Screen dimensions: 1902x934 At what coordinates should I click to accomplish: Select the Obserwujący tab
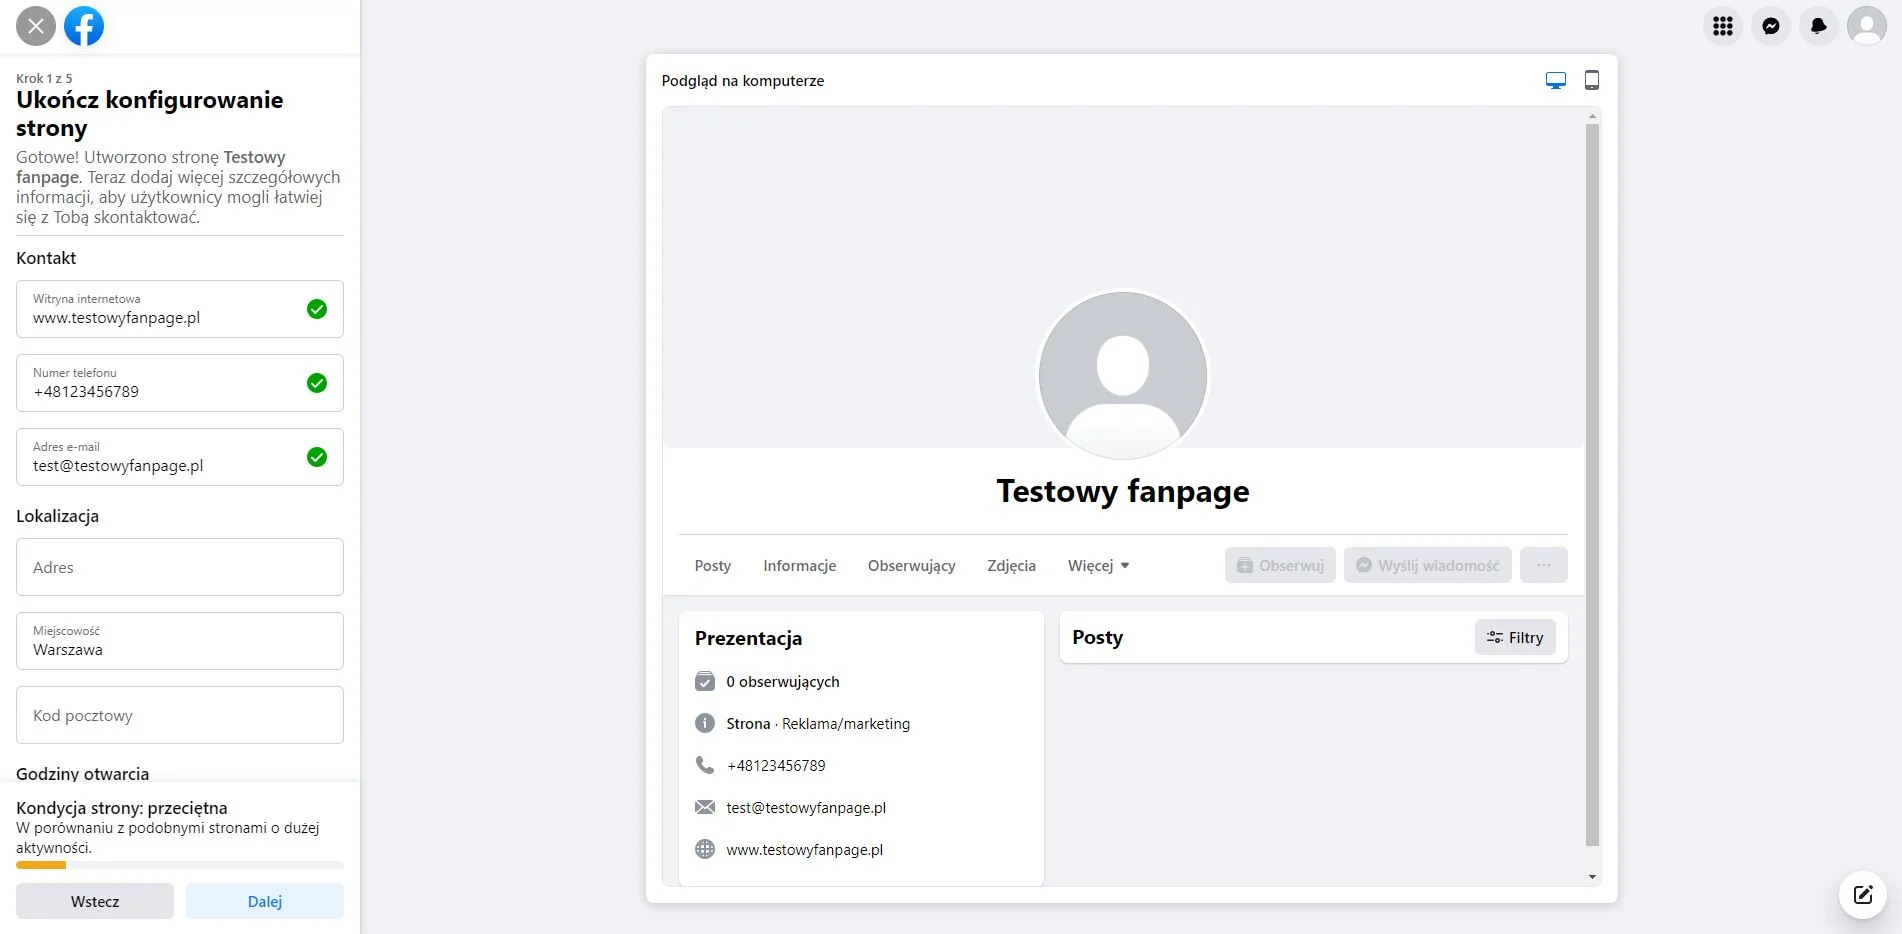pos(911,566)
